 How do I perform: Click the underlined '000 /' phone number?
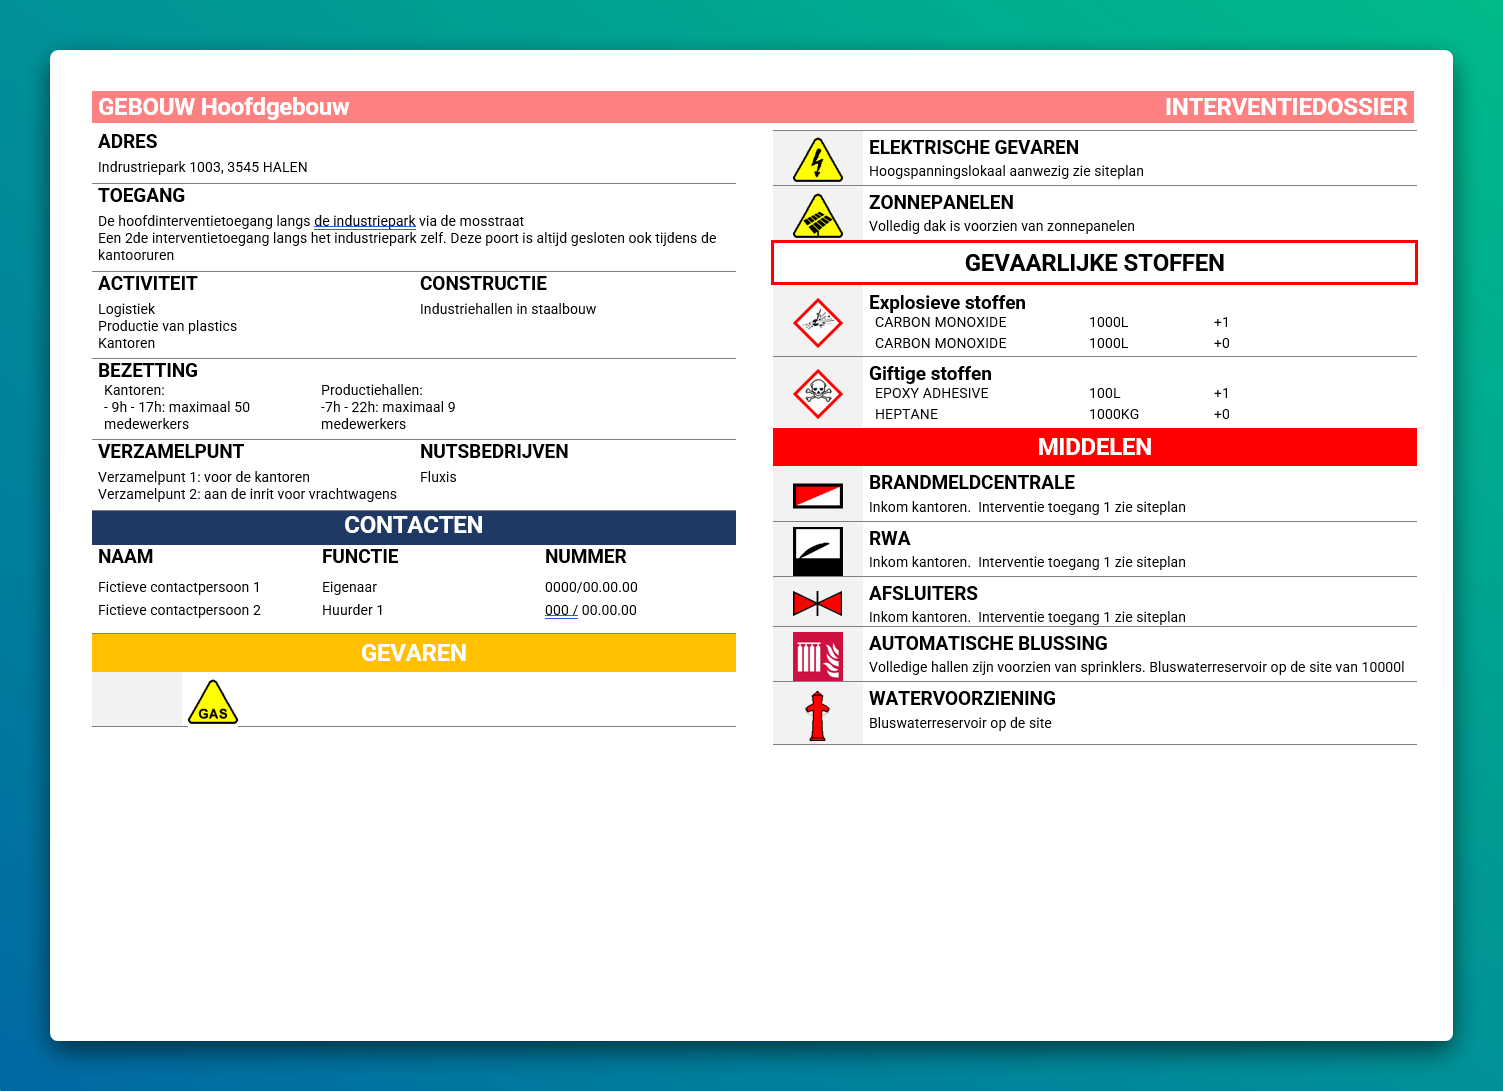tap(561, 610)
